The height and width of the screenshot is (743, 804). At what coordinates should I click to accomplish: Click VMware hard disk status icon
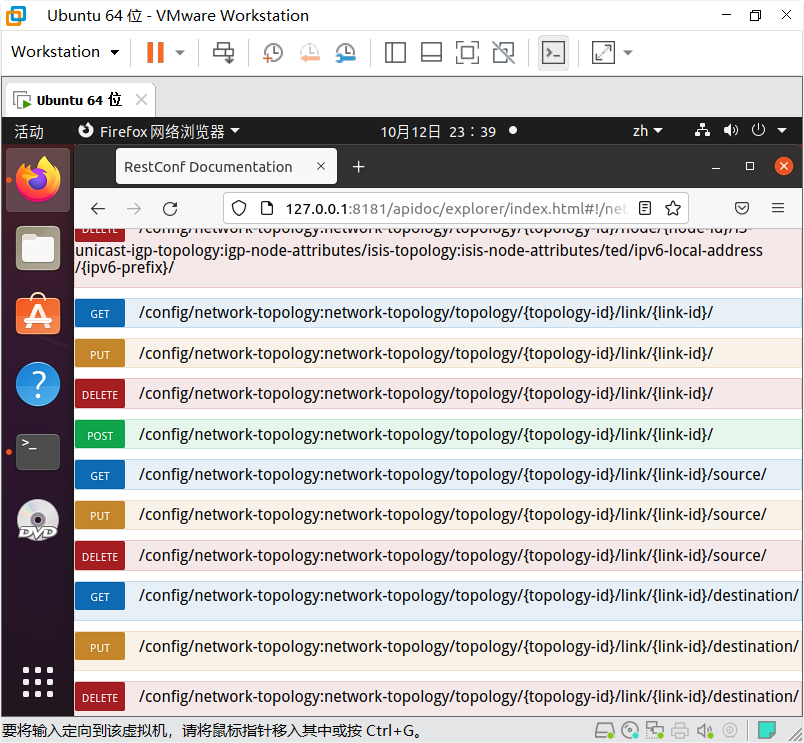click(605, 730)
